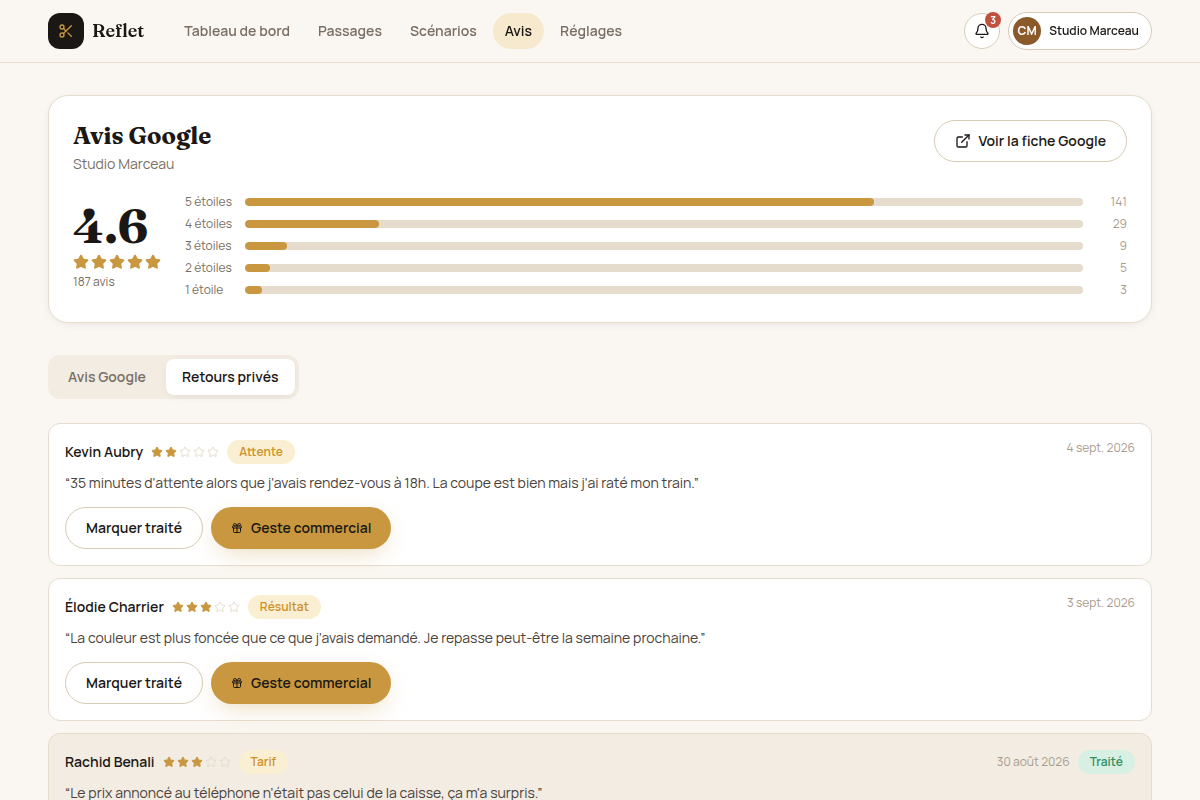
Task: Select the Avis nav item
Action: click(518, 31)
